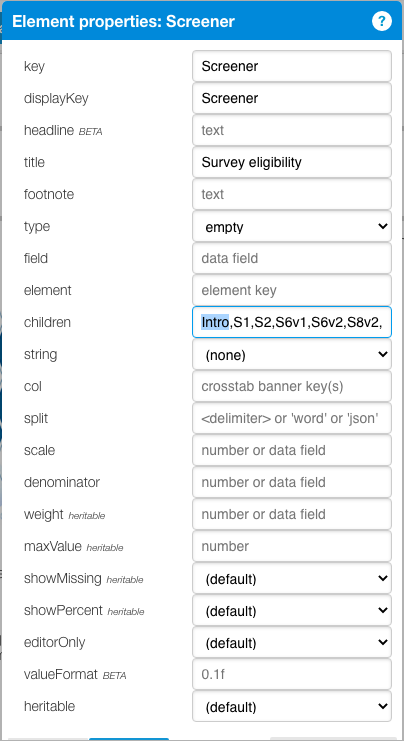404x741 pixels.
Task: Click the crosstab banner key(s) field
Action: pos(292,386)
